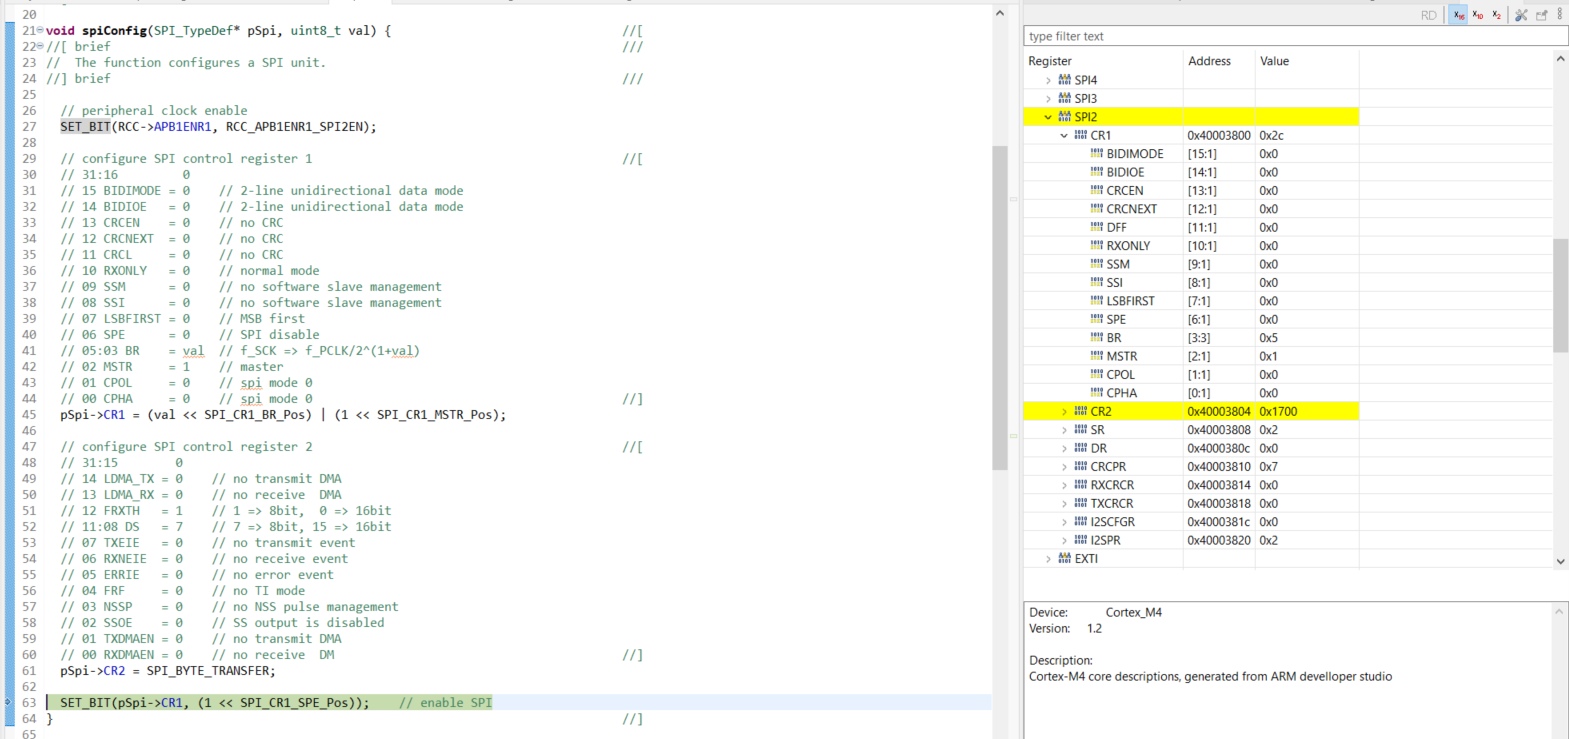The height and width of the screenshot is (739, 1569).
Task: Click the SPI2 peripheral icon
Action: click(1064, 117)
